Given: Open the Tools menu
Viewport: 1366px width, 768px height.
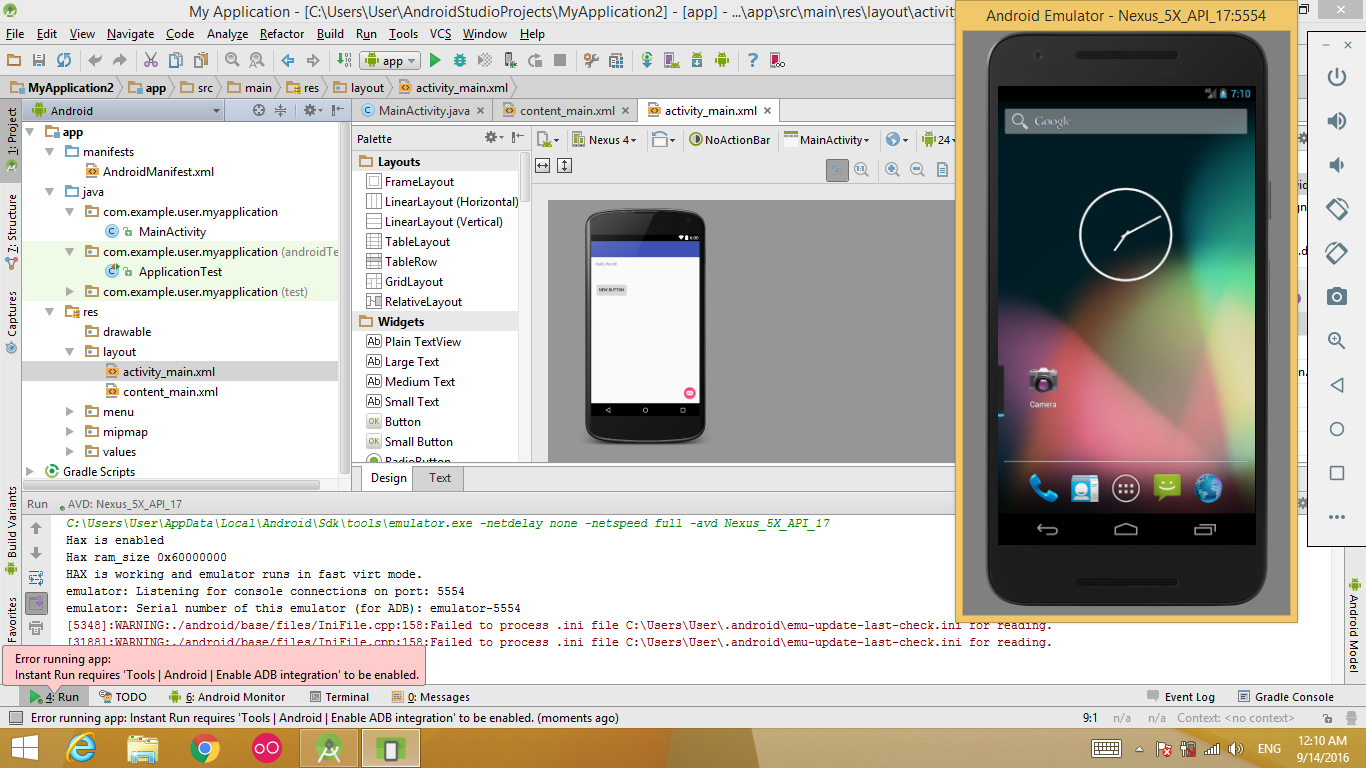Looking at the screenshot, I should tap(403, 34).
